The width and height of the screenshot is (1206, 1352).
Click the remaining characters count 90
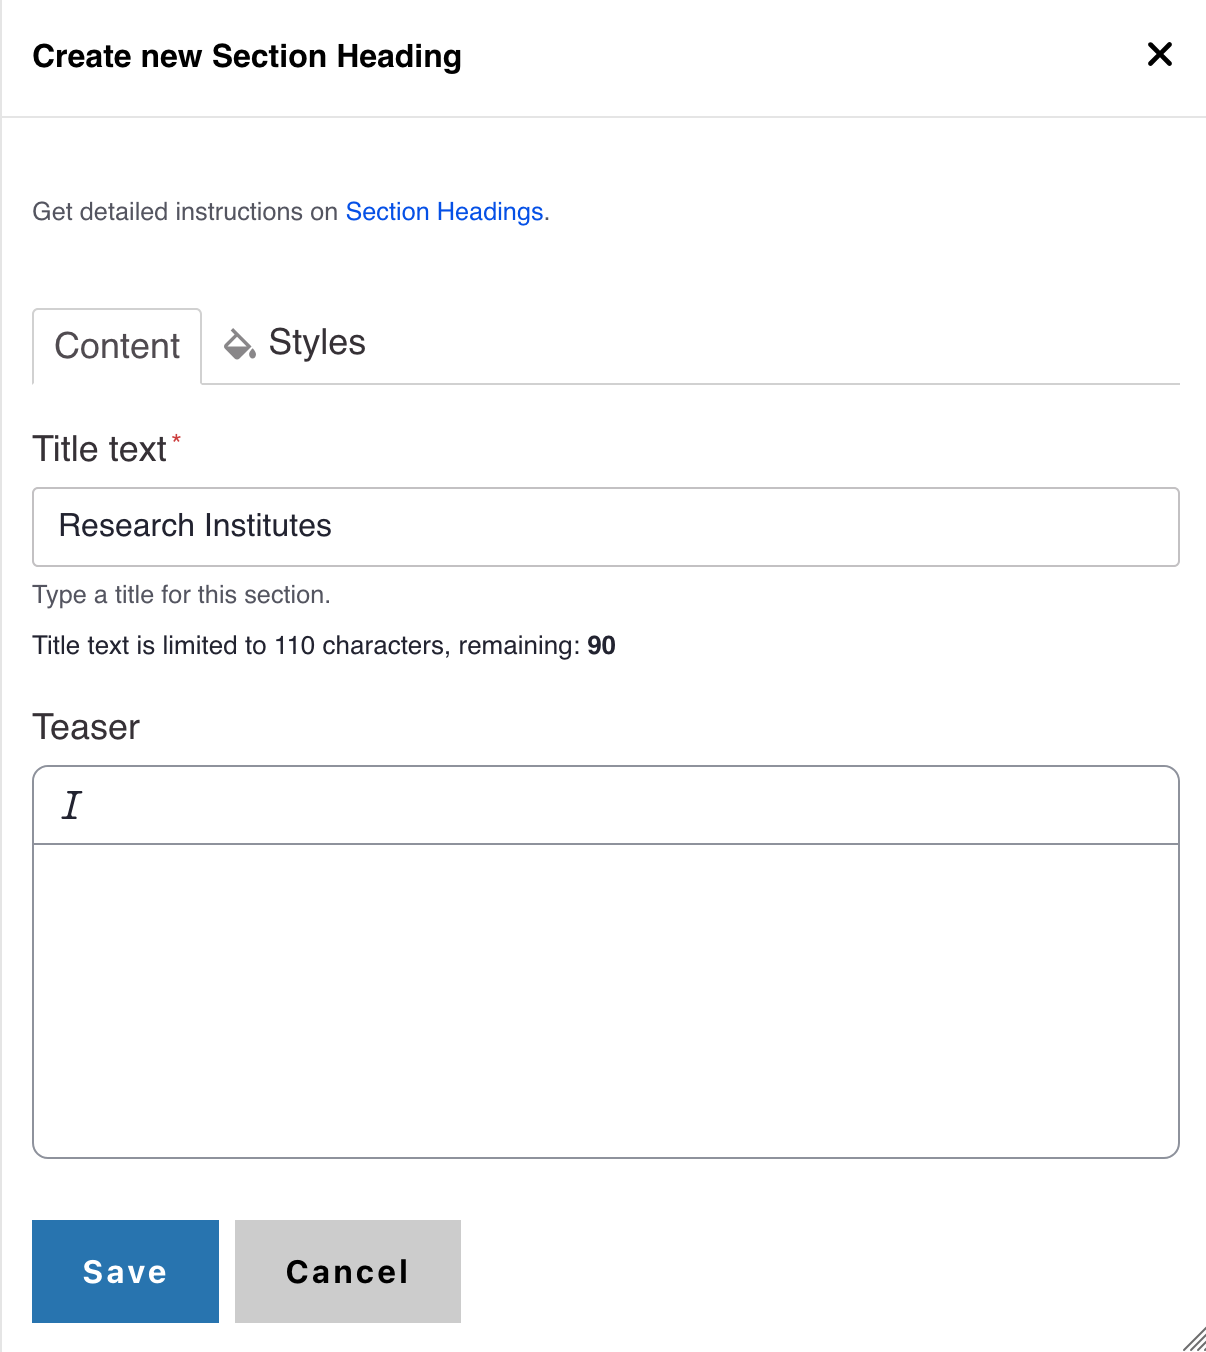601,646
